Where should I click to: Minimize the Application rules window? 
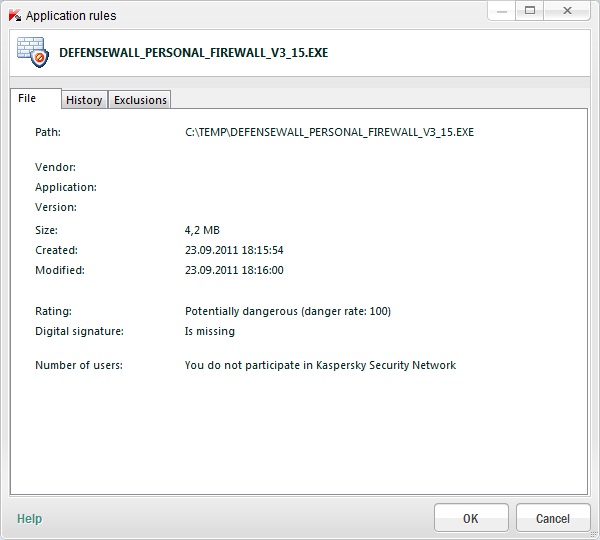tap(502, 11)
